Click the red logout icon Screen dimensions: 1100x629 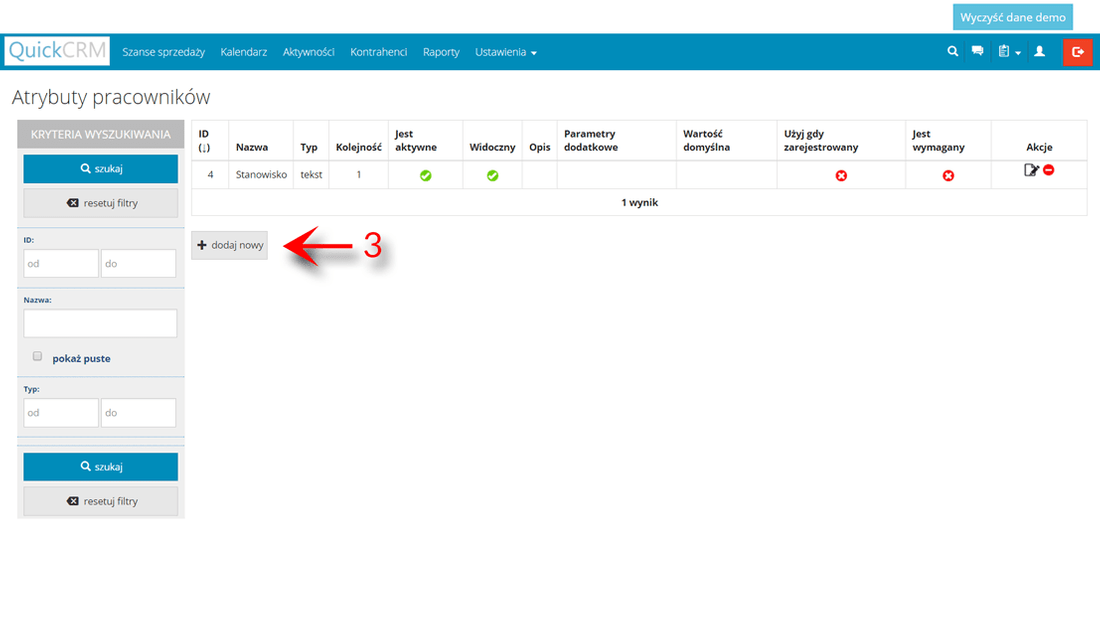tap(1077, 52)
